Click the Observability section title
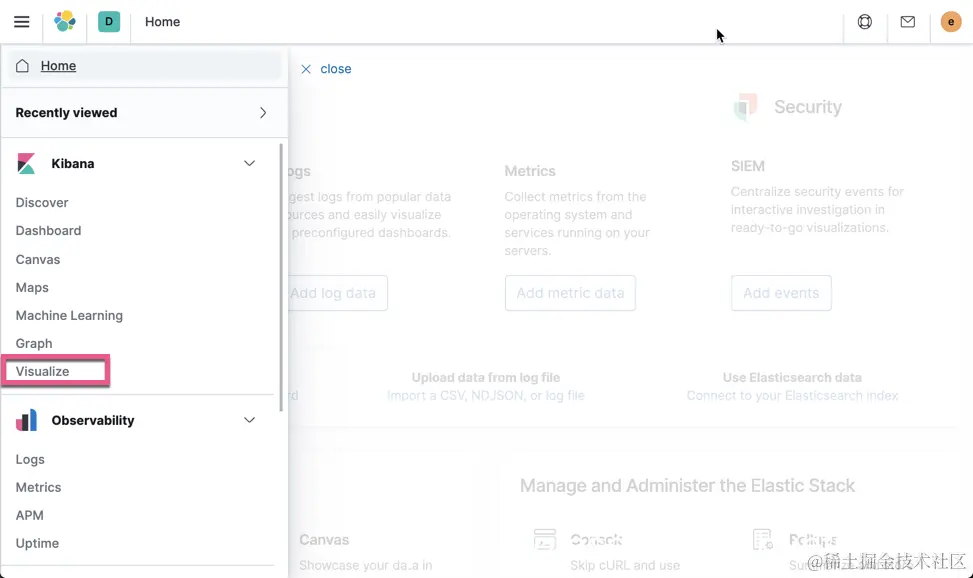The width and height of the screenshot is (973, 578). click(x=93, y=420)
